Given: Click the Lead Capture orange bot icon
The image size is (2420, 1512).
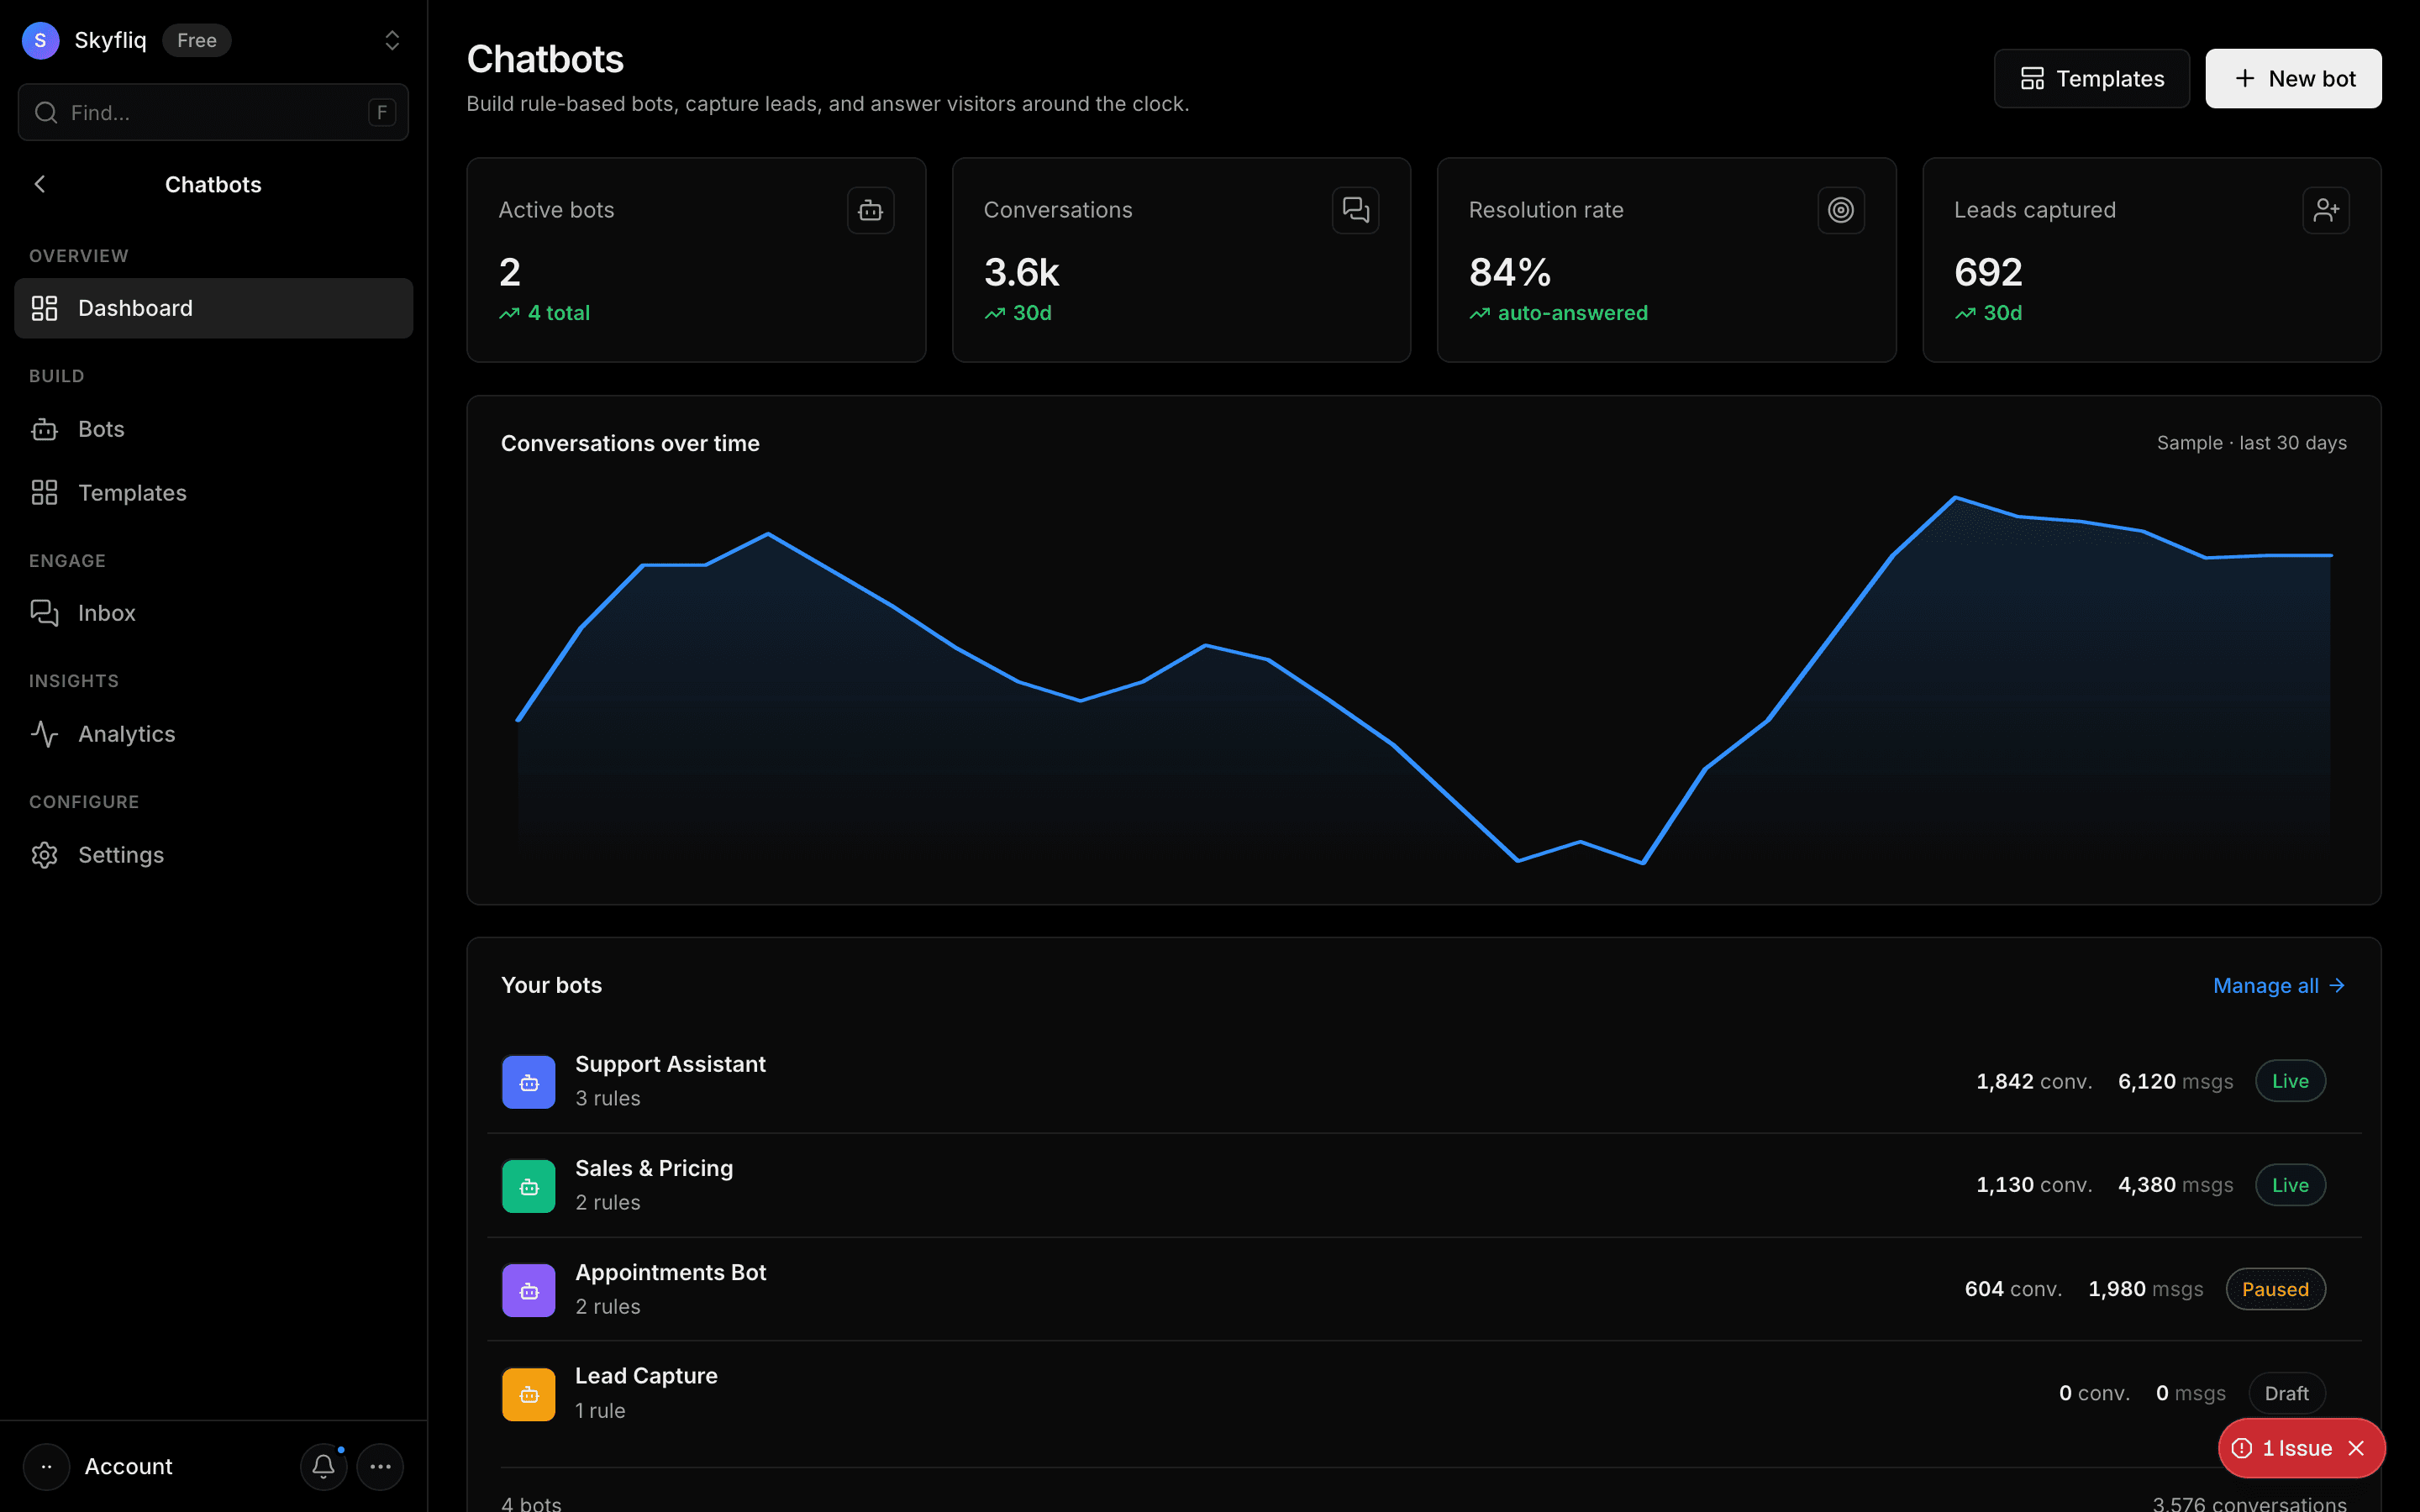Looking at the screenshot, I should point(528,1394).
